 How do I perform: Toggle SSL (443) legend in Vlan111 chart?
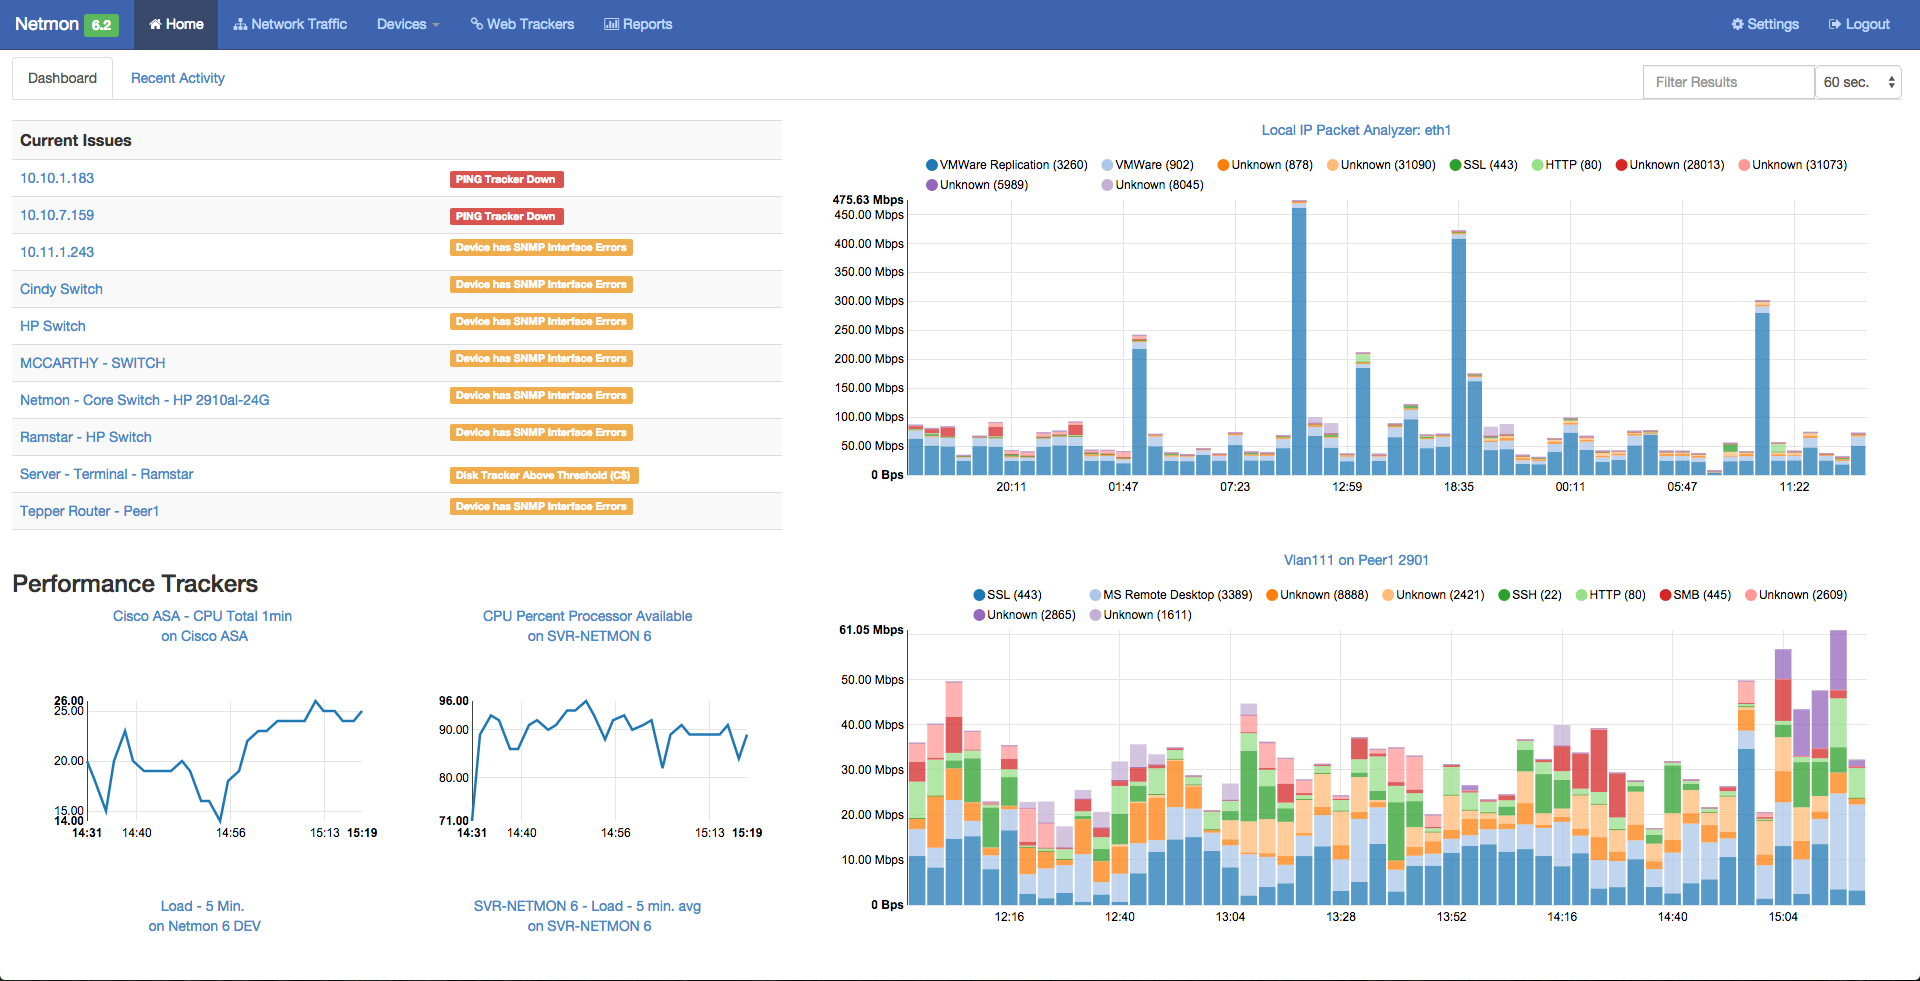[x=1008, y=595]
